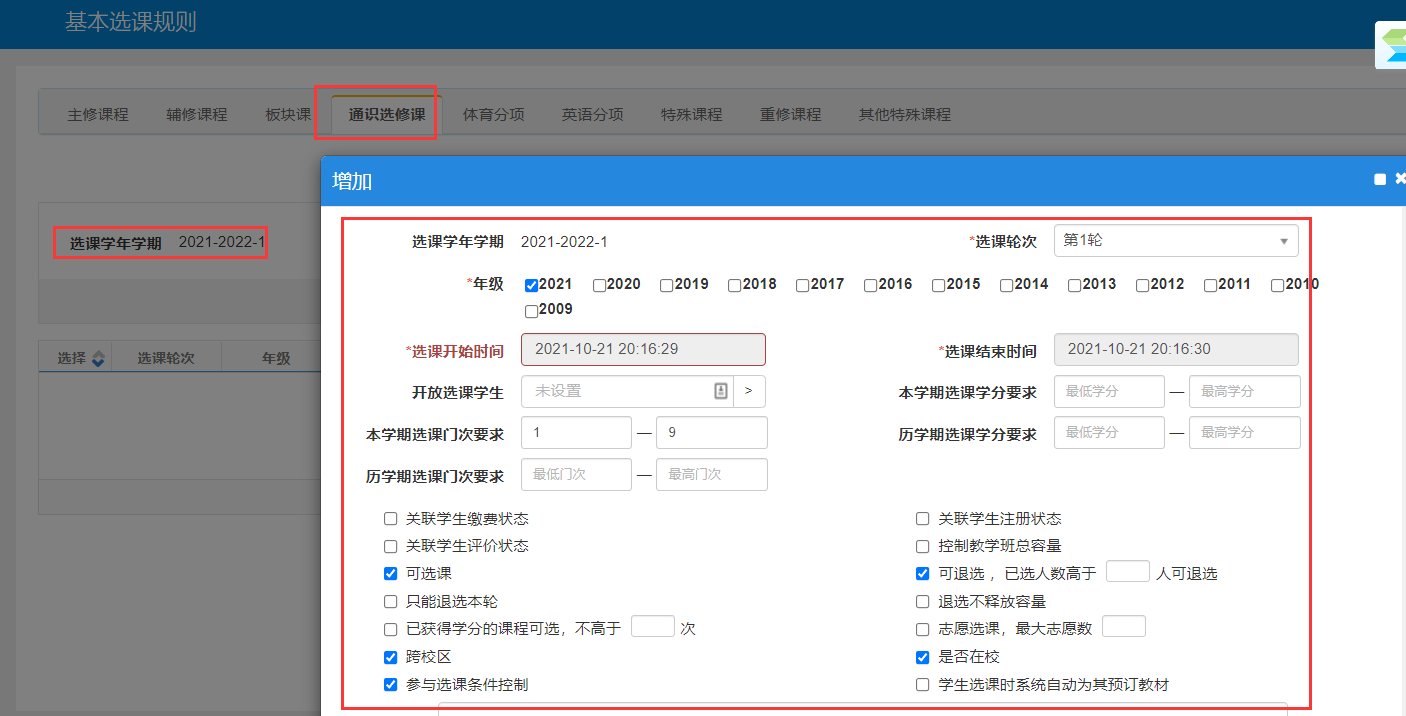Click the sort icon in 选择 column header
Screen dimensions: 1406x716
(98, 359)
